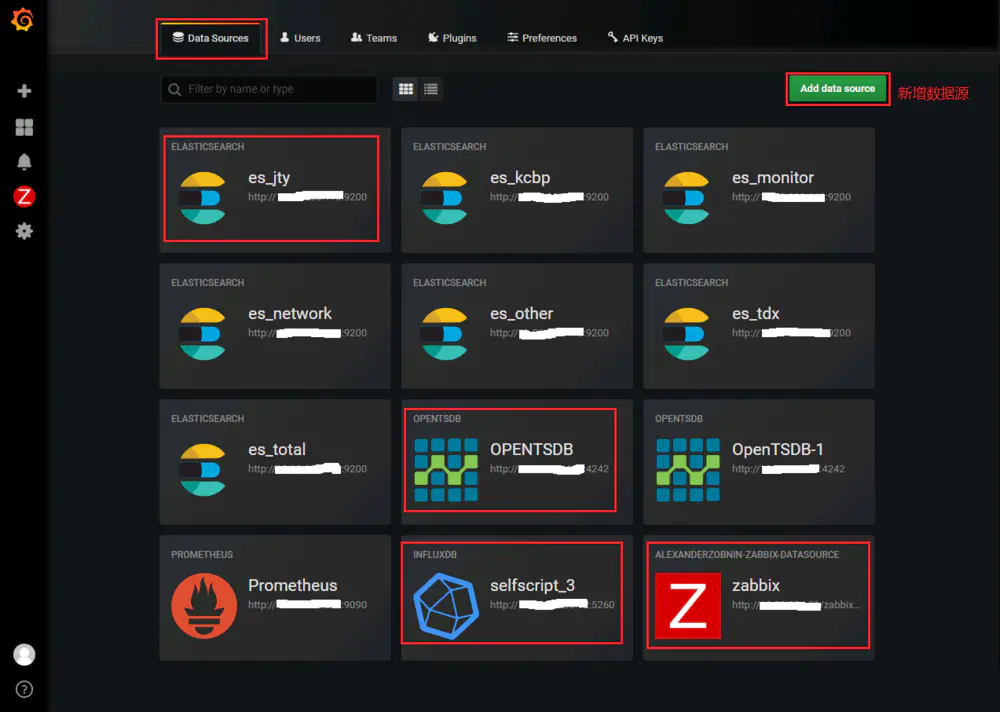Click the INFLUXDB type label
The image size is (1000, 712).
click(x=435, y=555)
